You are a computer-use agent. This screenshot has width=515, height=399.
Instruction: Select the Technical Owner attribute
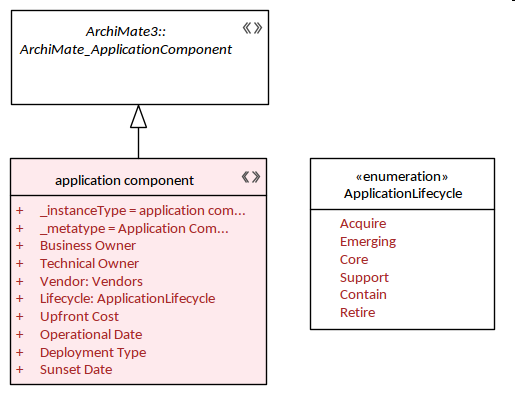pyautogui.click(x=89, y=264)
